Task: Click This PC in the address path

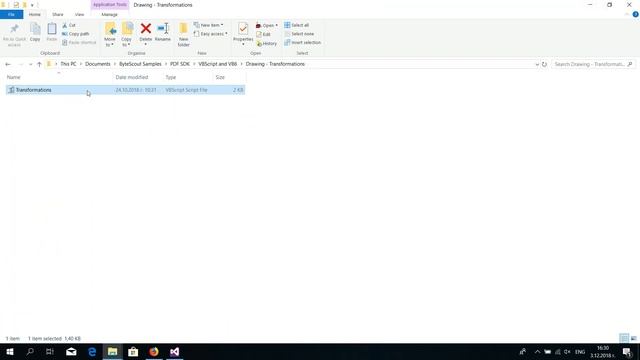Action: (x=68, y=64)
